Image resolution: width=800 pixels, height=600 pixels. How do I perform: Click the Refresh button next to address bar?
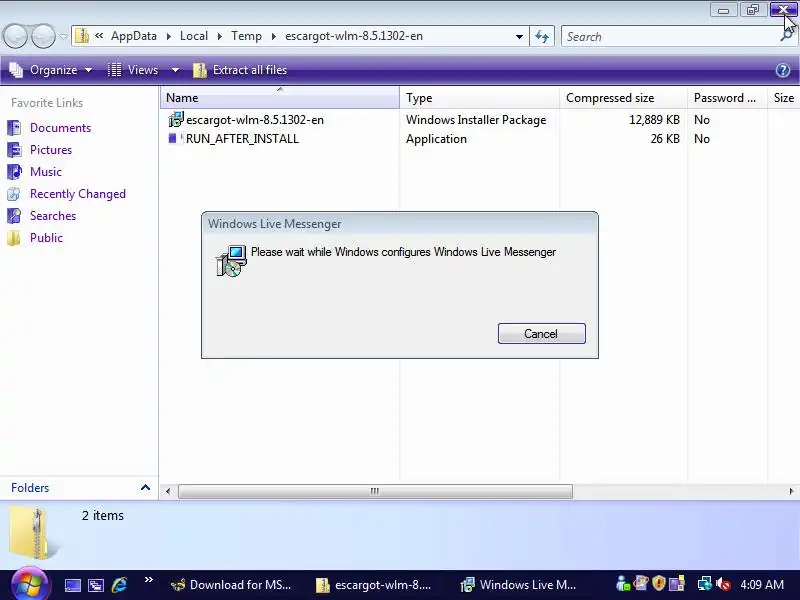point(542,36)
